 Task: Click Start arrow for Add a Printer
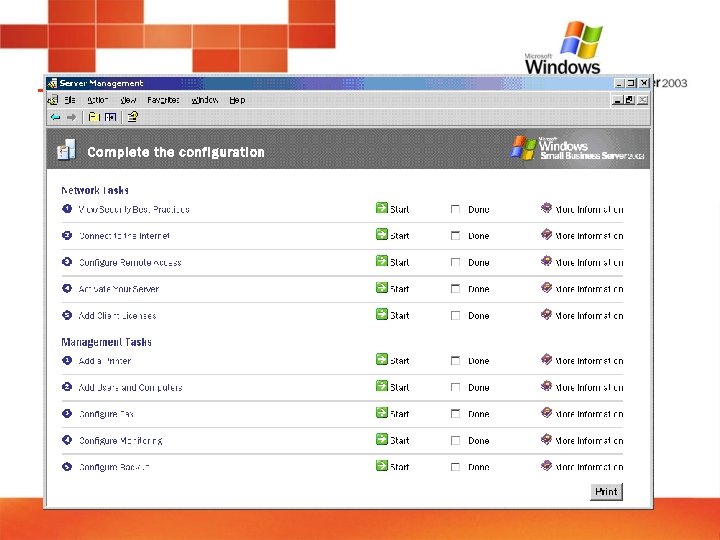pyautogui.click(x=382, y=360)
